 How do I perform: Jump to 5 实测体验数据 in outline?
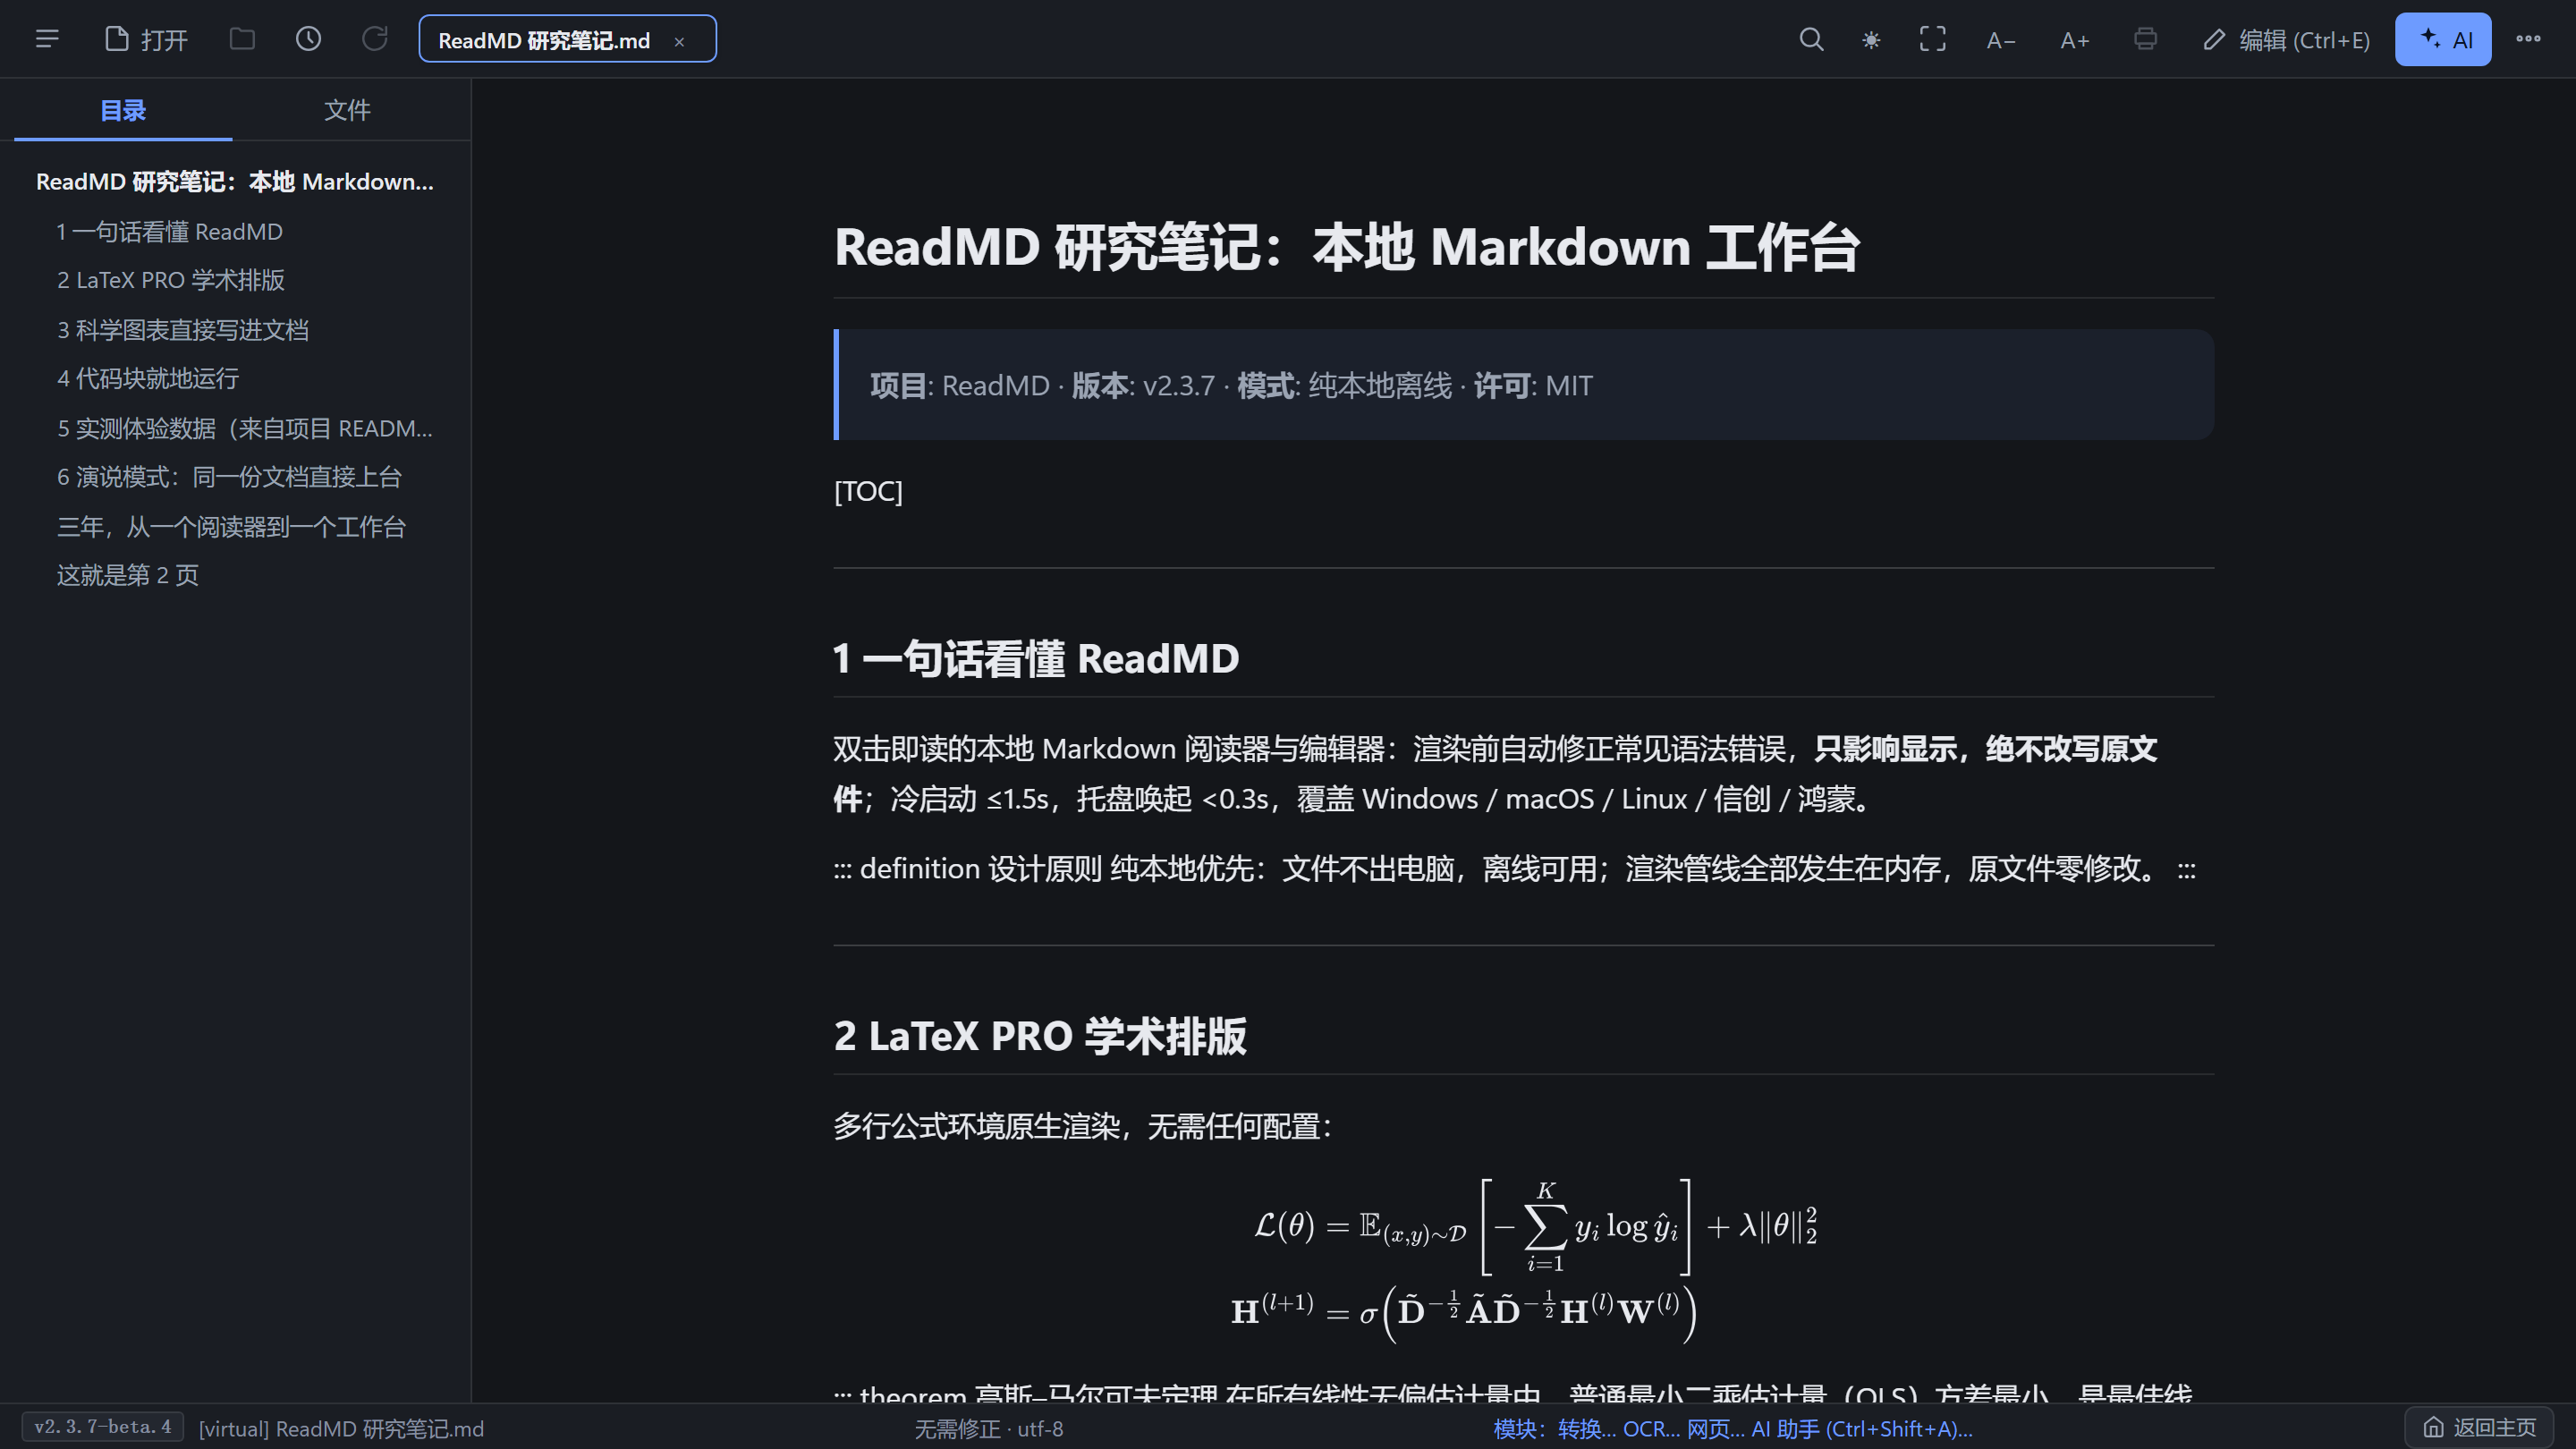click(245, 428)
